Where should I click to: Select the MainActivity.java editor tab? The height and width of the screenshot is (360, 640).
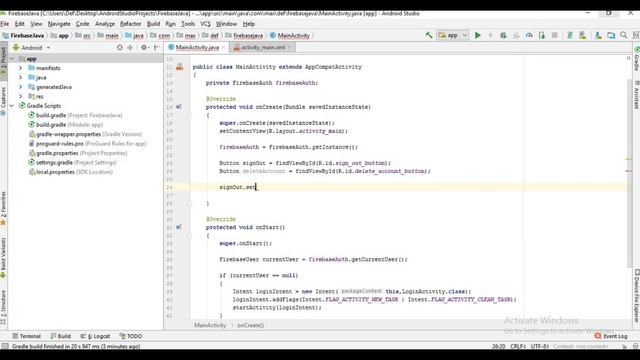(197, 47)
